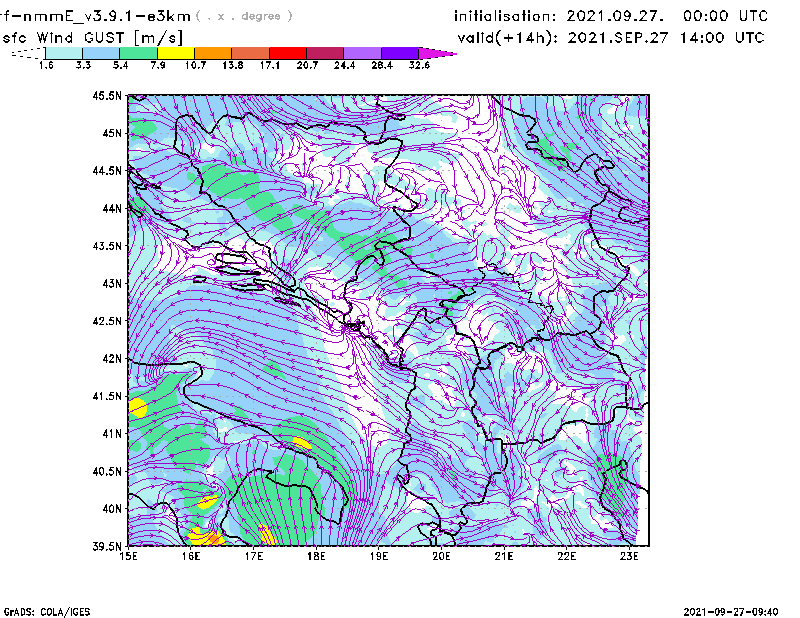Click the 43N latitude label
800x618 pixels.
pyautogui.click(x=112, y=283)
